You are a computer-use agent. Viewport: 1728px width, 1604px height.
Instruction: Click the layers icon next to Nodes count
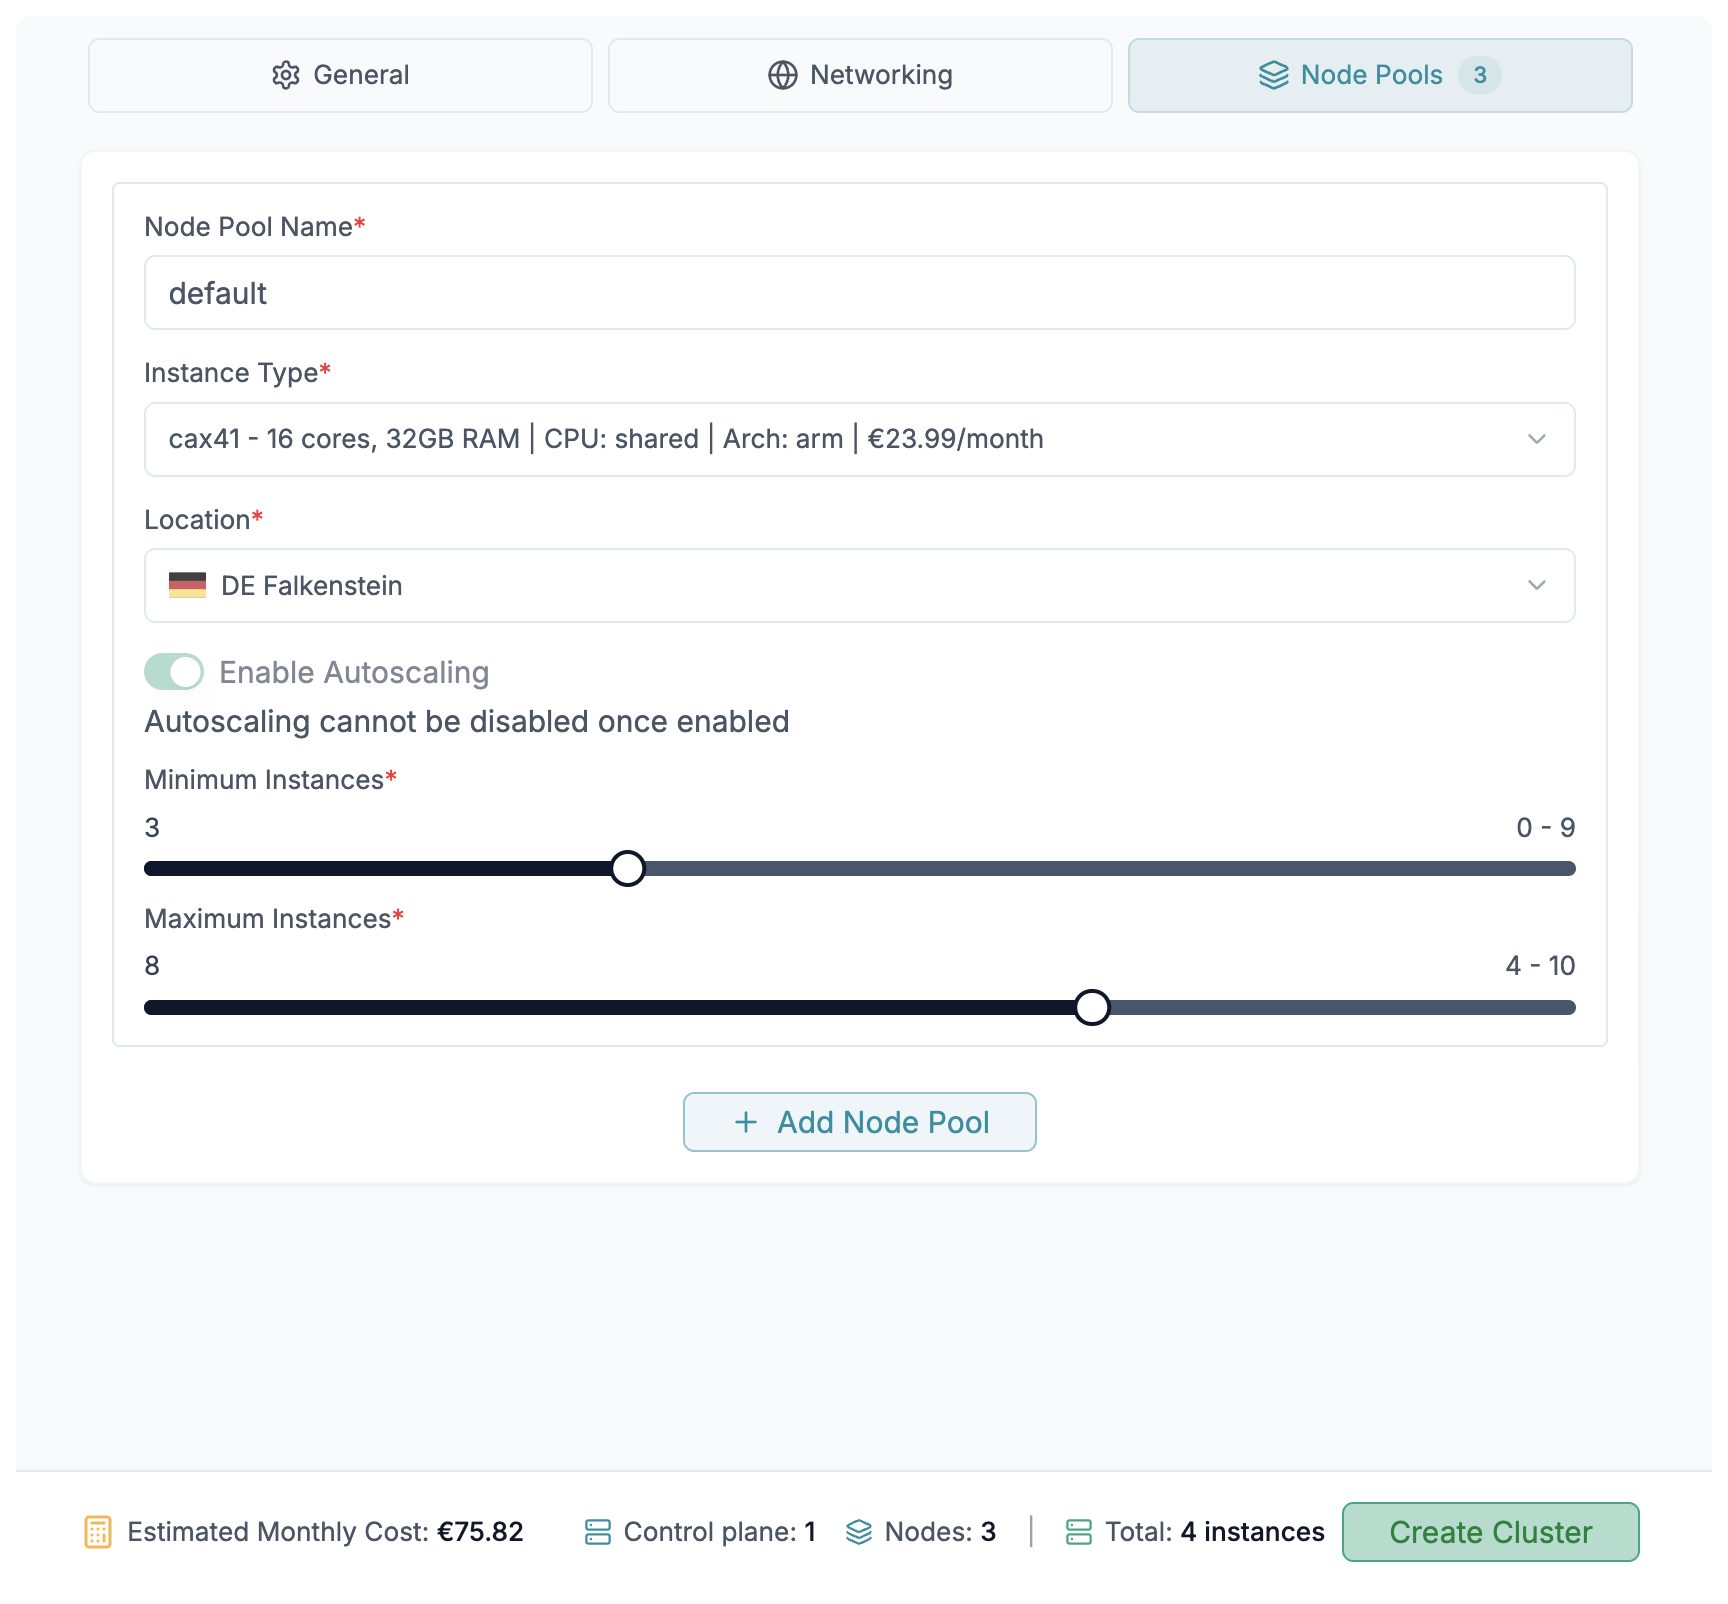tap(858, 1532)
